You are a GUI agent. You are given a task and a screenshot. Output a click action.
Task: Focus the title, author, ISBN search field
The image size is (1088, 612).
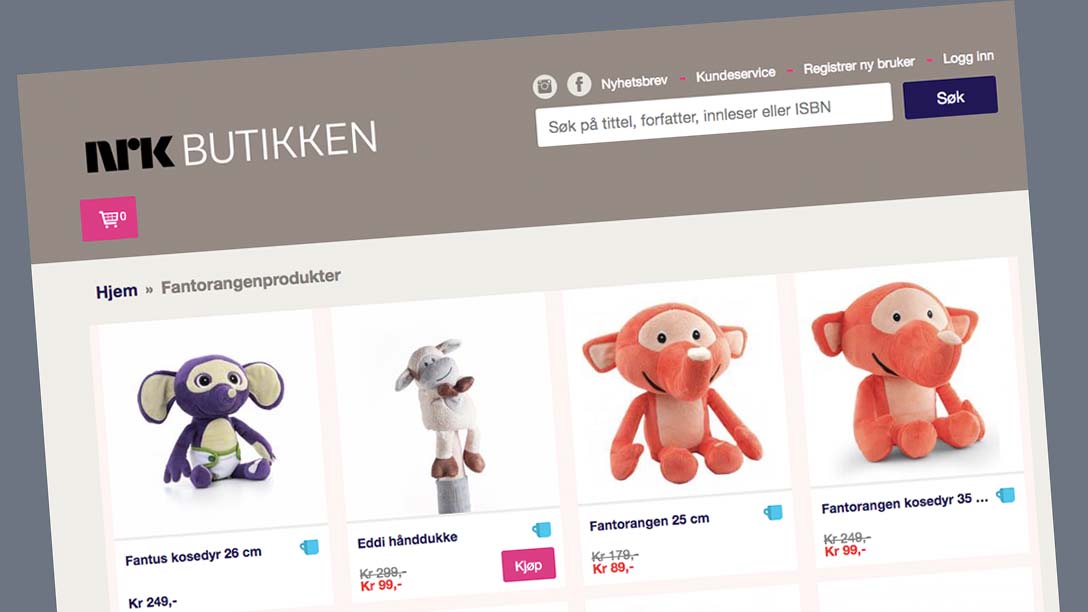coord(714,115)
